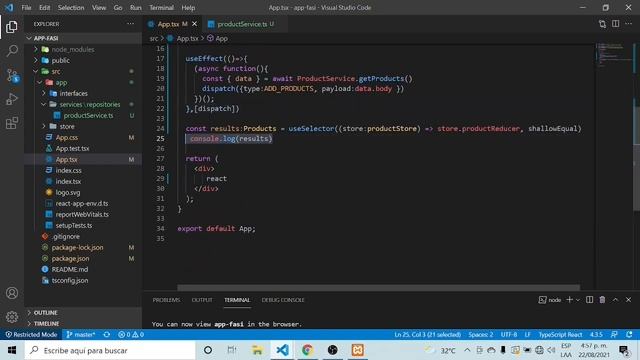Screen dimensions: 640x360
Task: Open the Terminal menu
Action: pyautogui.click(x=161, y=7)
